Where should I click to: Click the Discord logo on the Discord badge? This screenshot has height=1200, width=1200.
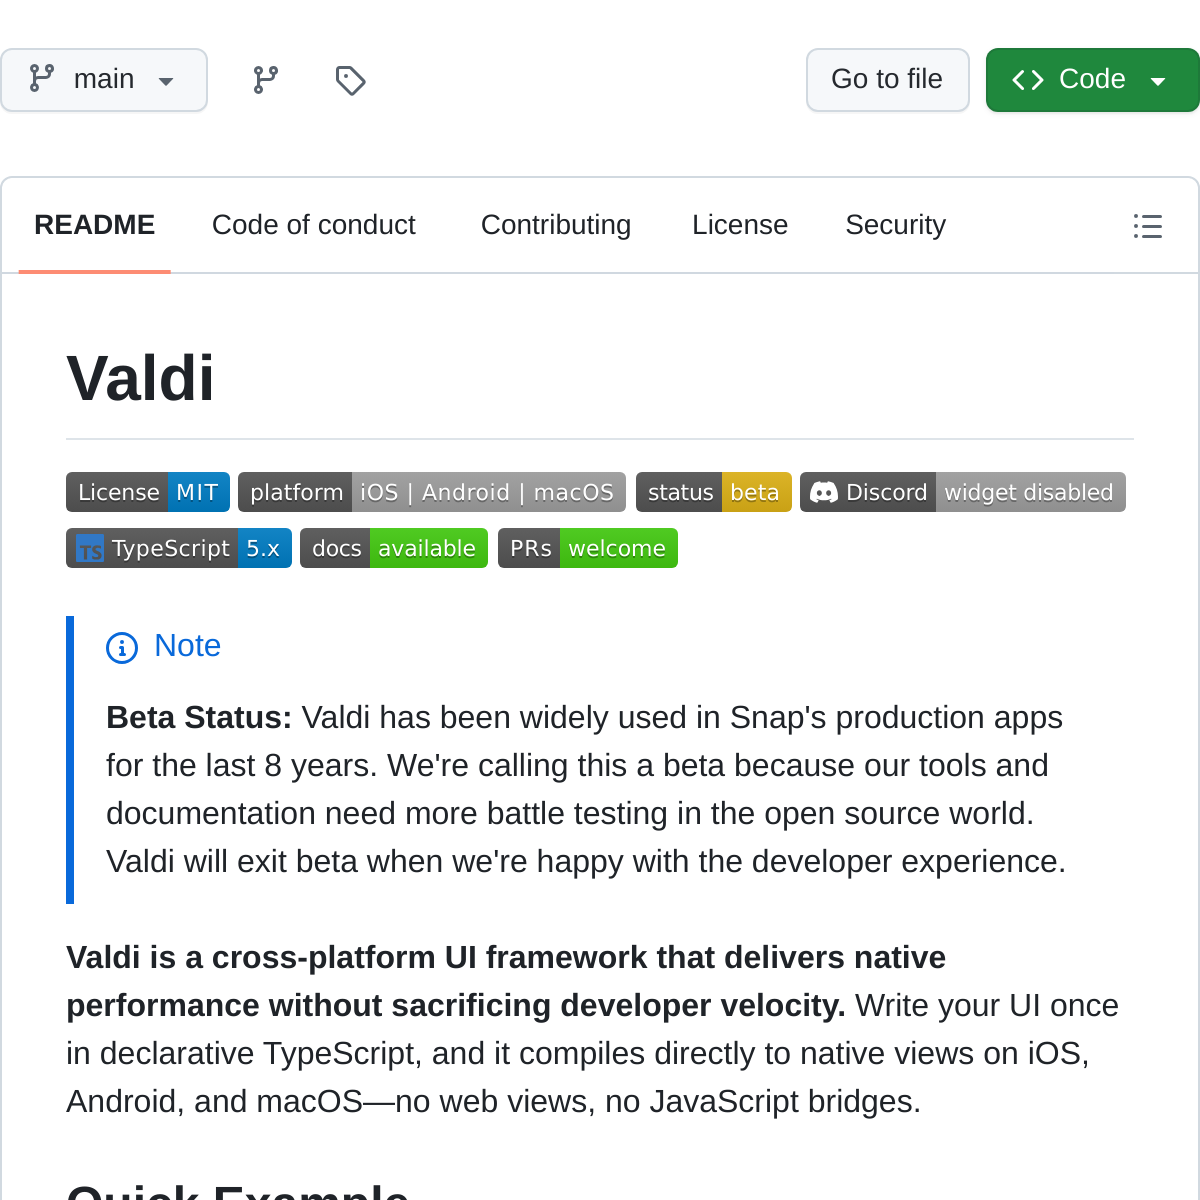pyautogui.click(x=824, y=492)
